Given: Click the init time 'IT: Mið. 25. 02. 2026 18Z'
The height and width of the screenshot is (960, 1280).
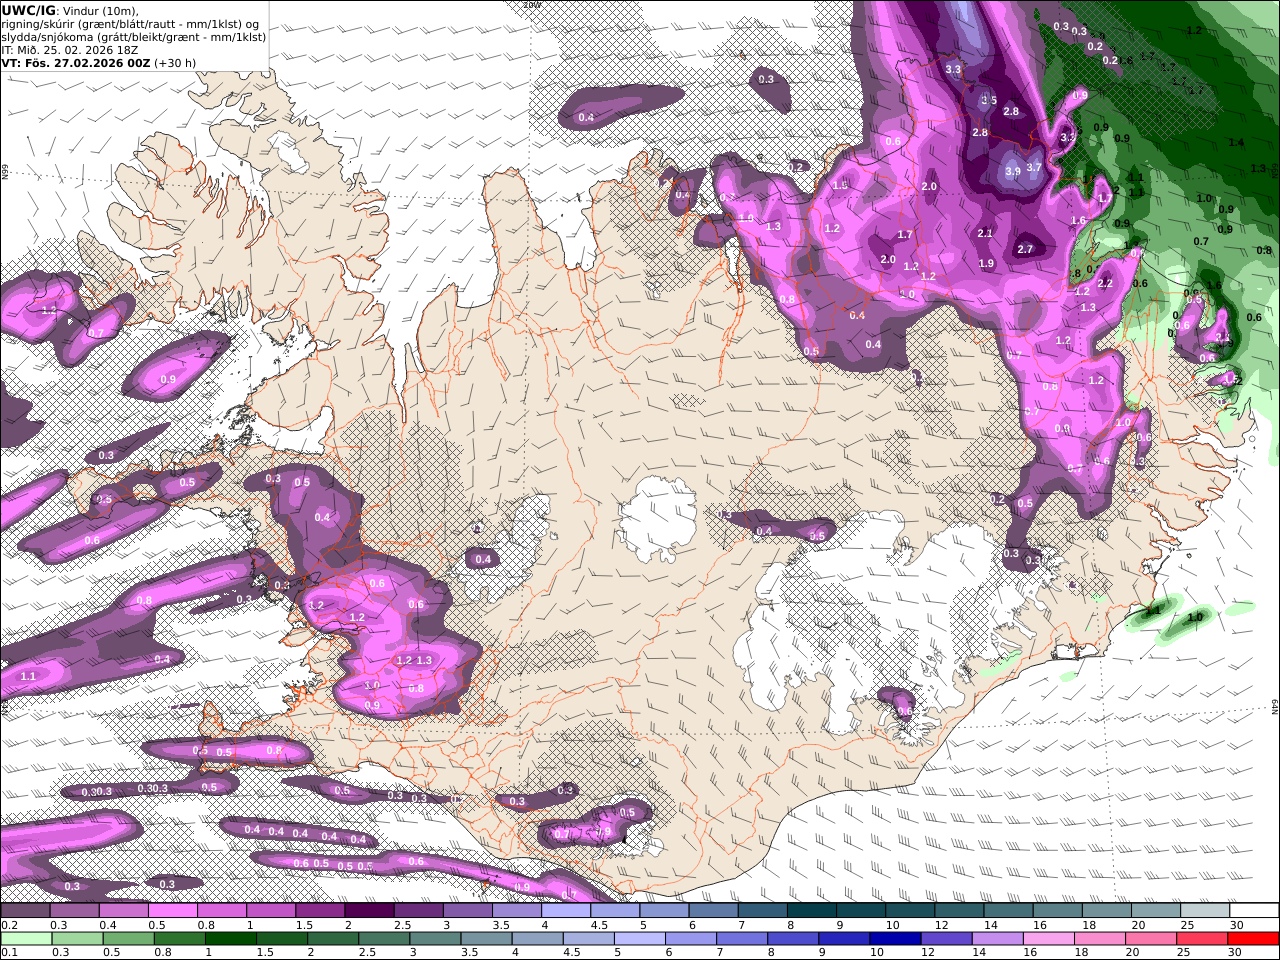Looking at the screenshot, I should 68,49.
